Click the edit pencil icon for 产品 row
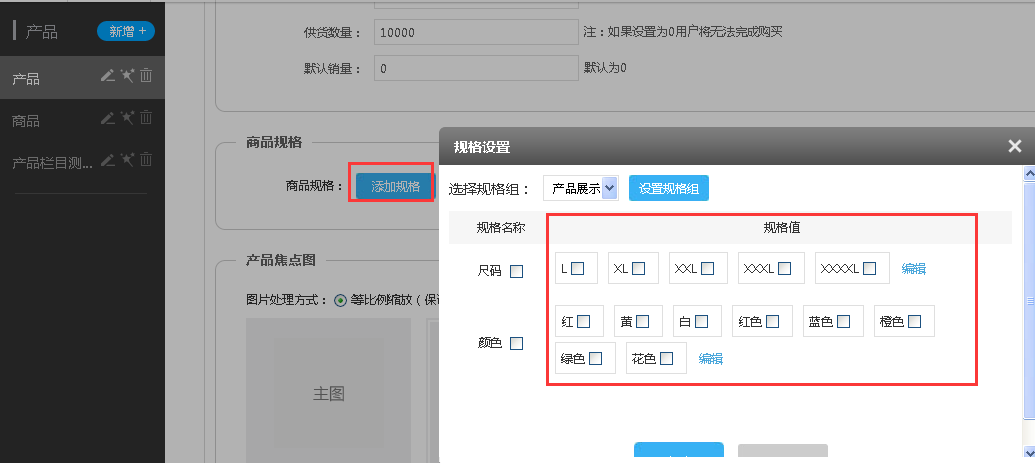Viewport: 1035px width, 463px height. point(107,76)
